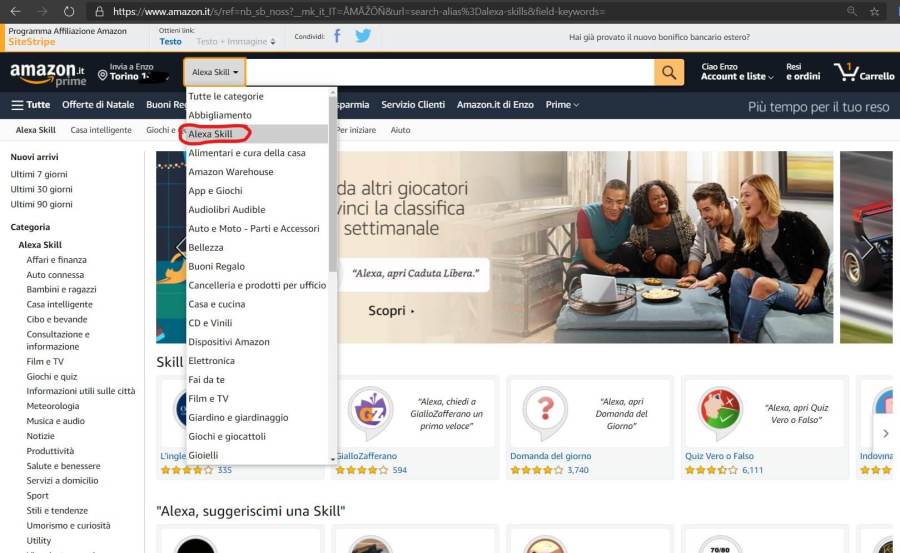Image resolution: width=900 pixels, height=553 pixels.
Task: Select Buoni Regalo in dropdown list
Action: 217,266
